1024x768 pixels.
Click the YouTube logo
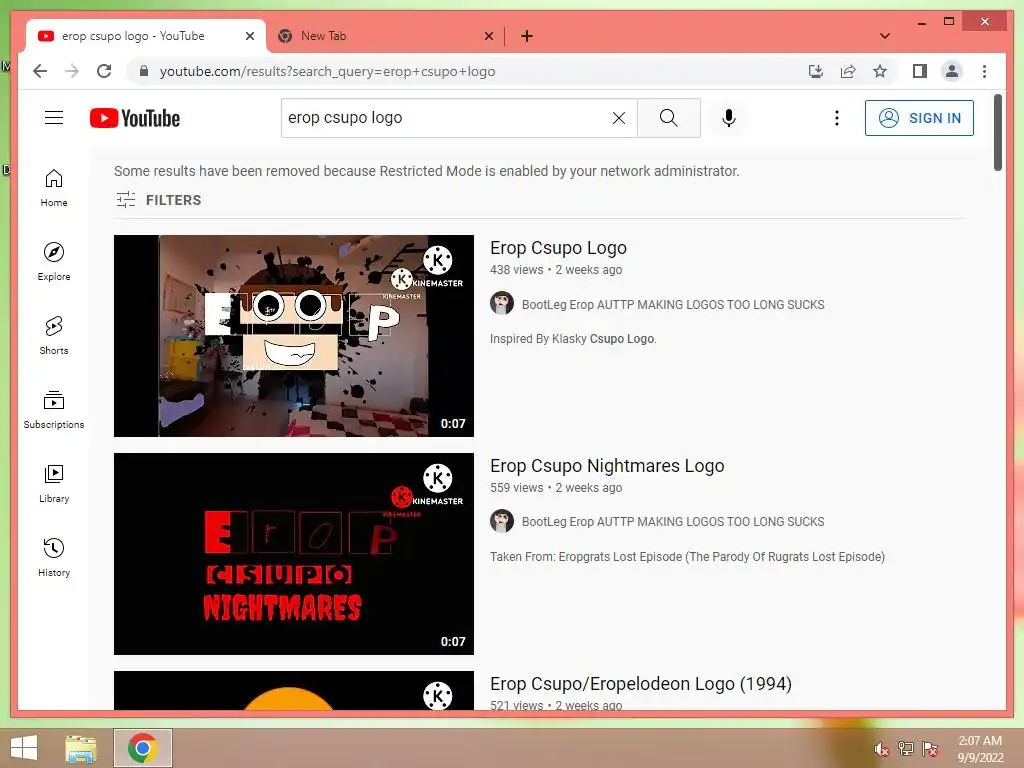click(135, 118)
